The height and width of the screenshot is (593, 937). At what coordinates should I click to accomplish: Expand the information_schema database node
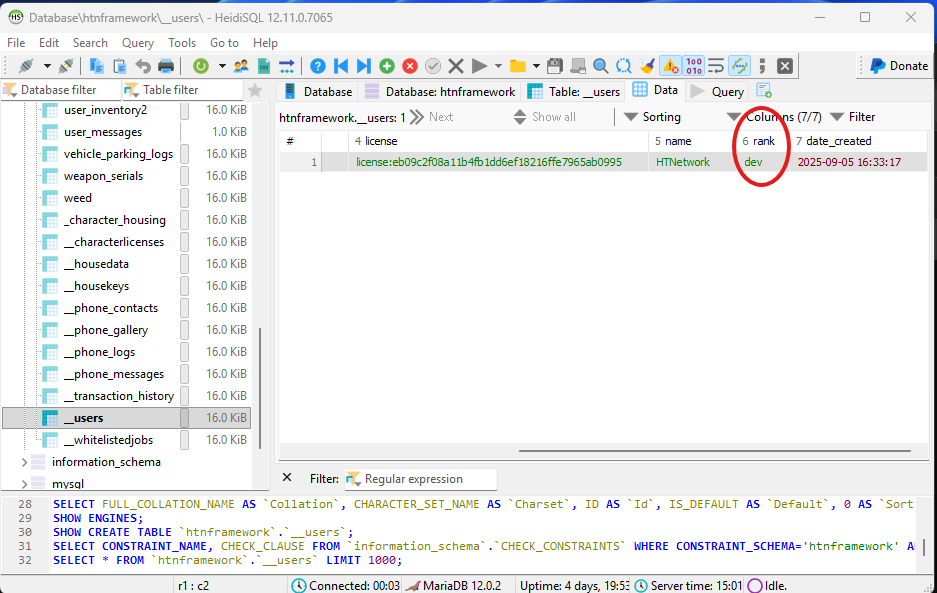25,462
